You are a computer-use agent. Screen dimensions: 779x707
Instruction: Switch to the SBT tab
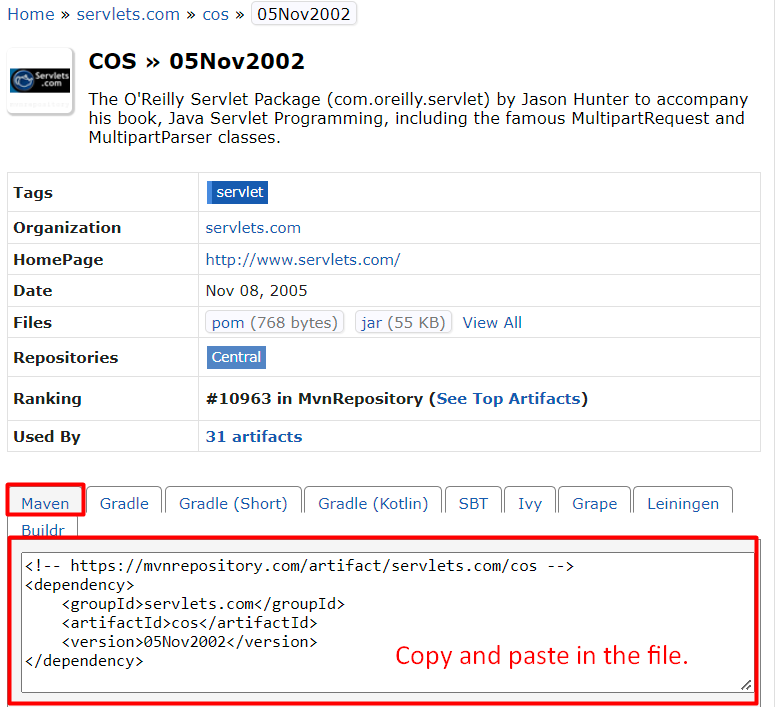[x=473, y=500]
